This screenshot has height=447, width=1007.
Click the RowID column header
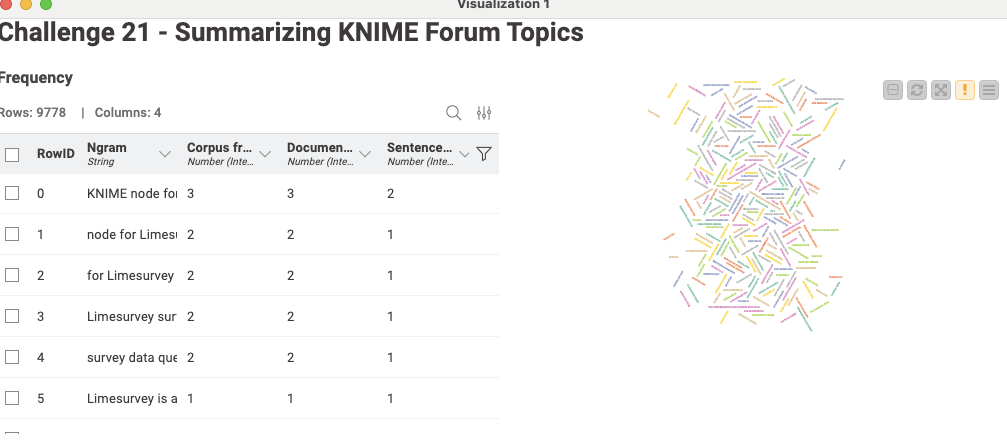(55, 154)
